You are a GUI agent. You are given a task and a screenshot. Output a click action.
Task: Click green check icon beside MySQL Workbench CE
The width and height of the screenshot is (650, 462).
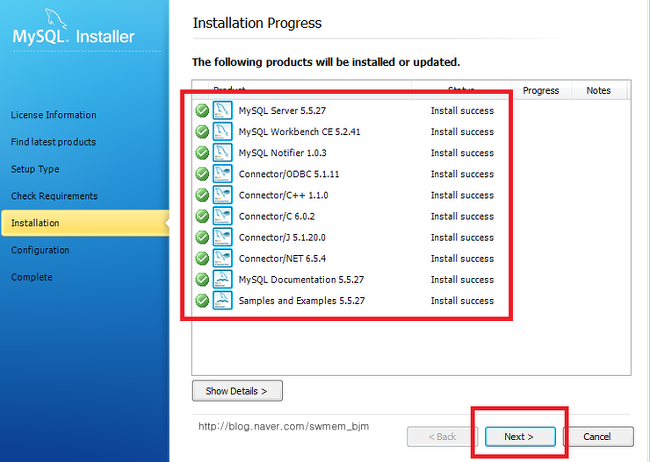coord(202,132)
